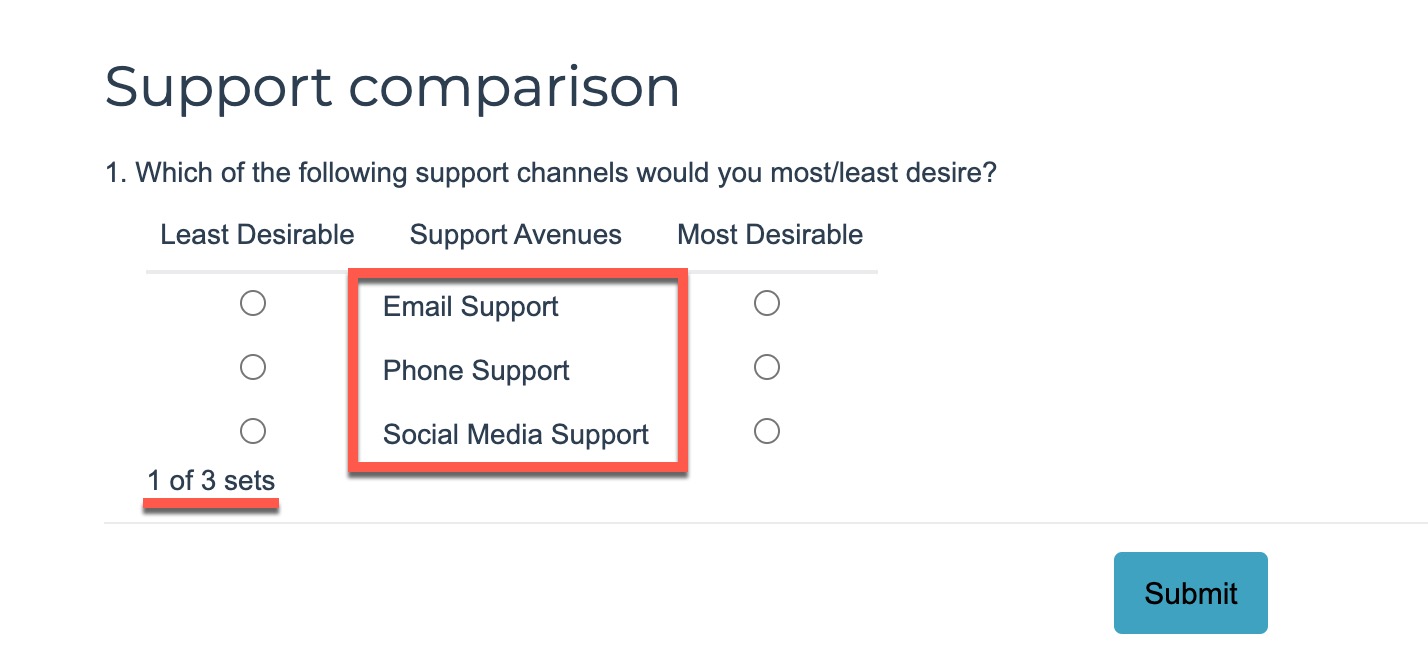This screenshot has width=1428, height=662.
Task: Click the Email Support row label
Action: coord(470,307)
